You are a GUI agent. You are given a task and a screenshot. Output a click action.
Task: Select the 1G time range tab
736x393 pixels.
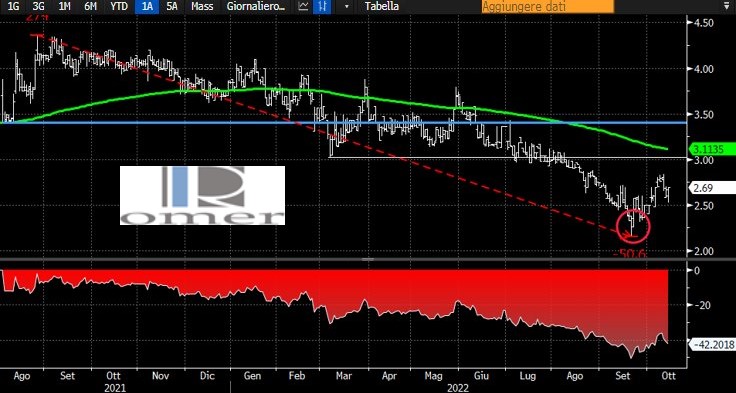click(12, 7)
